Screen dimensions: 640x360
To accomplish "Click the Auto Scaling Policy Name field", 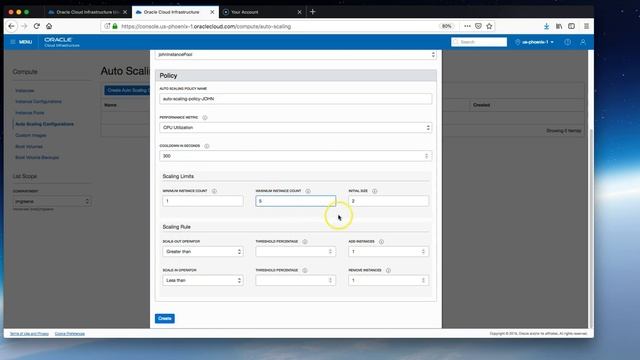I will [296, 99].
